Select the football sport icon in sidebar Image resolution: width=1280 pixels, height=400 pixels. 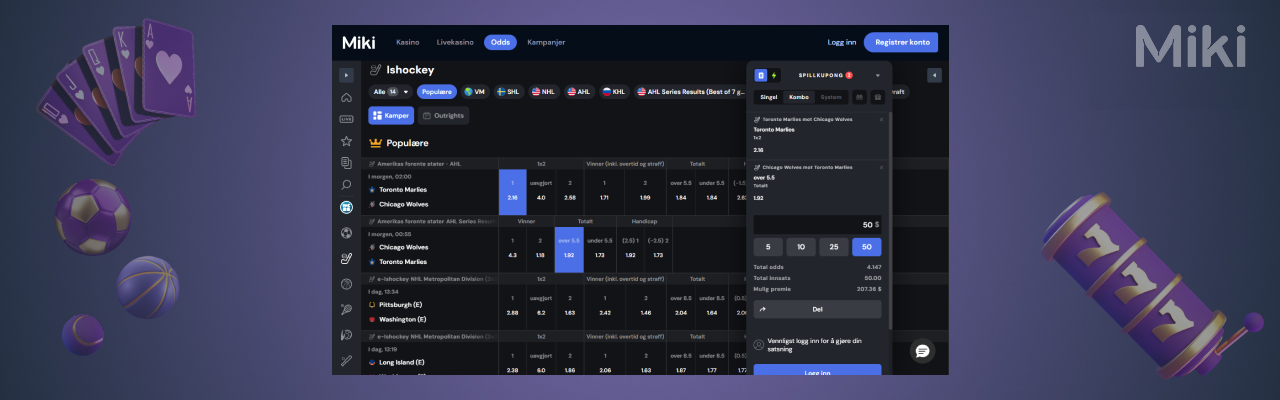(x=346, y=233)
